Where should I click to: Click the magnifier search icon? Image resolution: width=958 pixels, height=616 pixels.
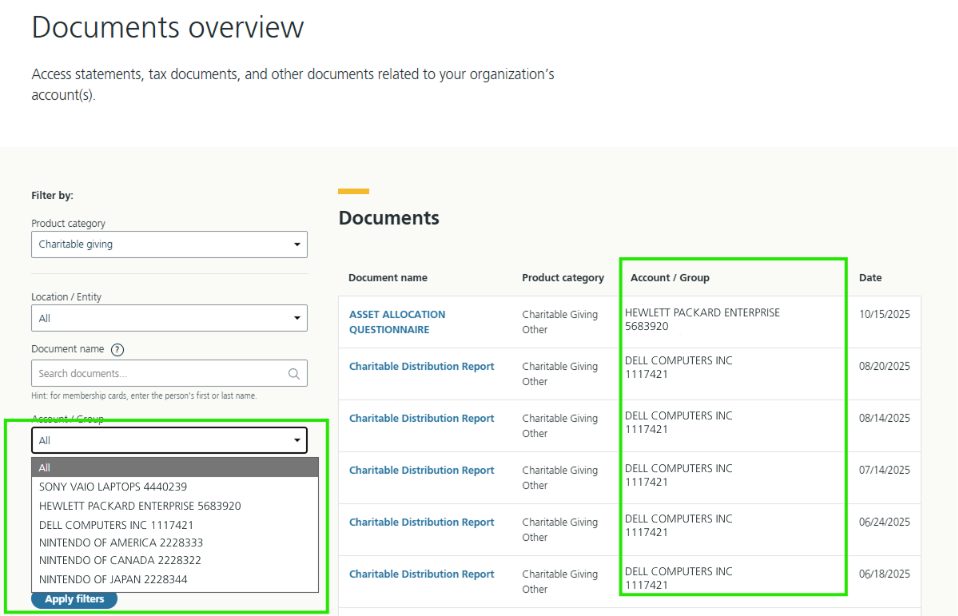(x=294, y=373)
